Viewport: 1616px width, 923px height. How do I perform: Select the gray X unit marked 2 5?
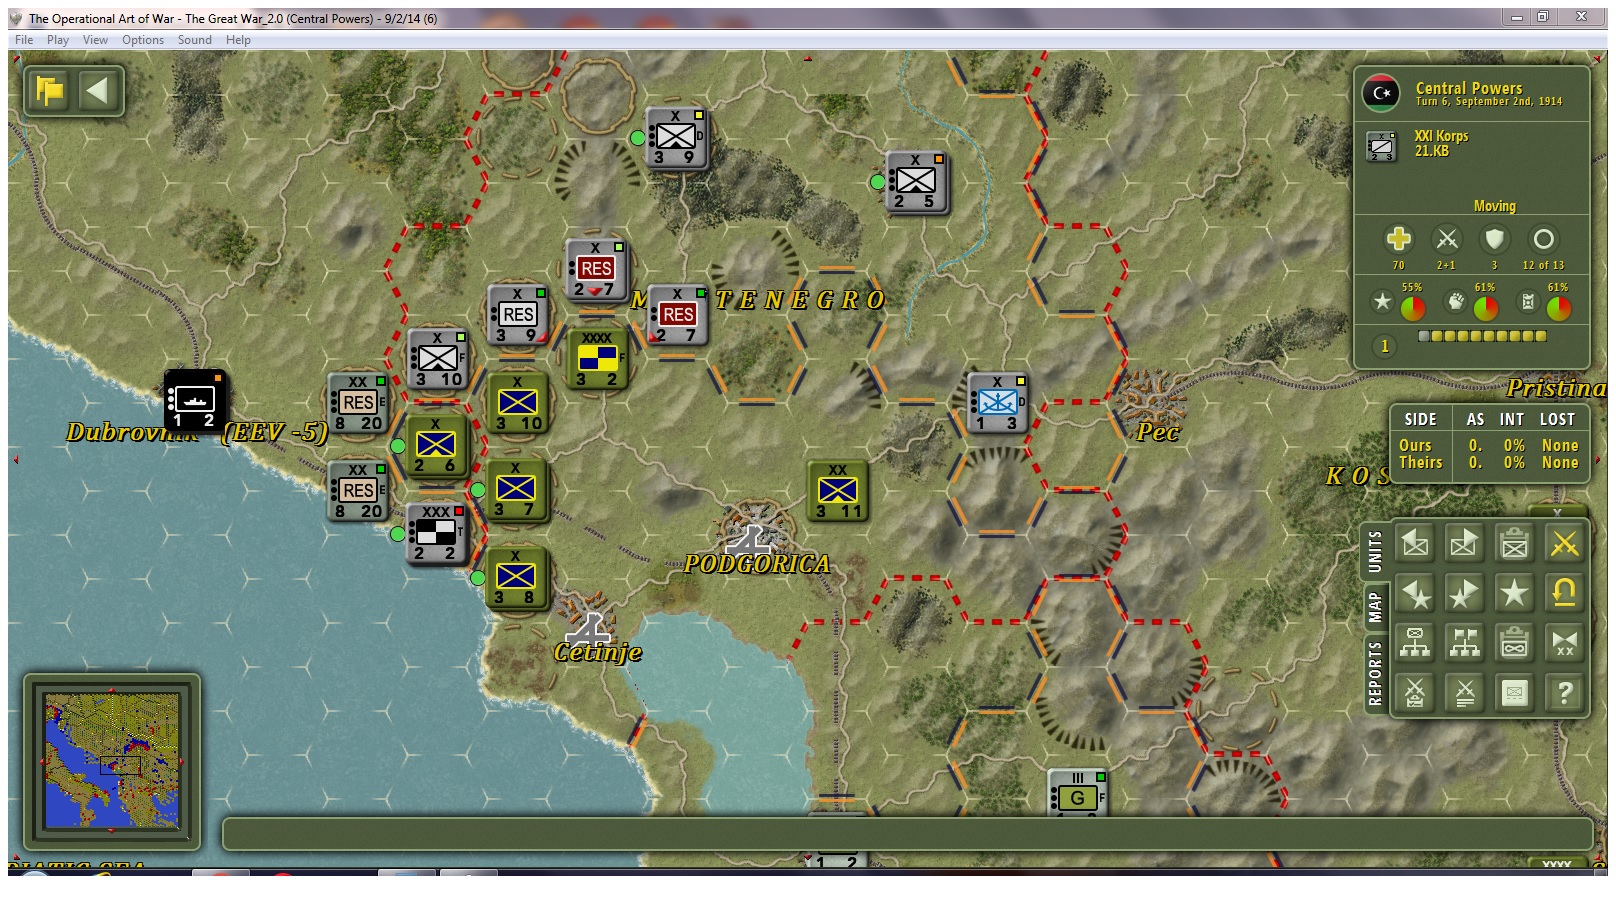pyautogui.click(x=916, y=181)
